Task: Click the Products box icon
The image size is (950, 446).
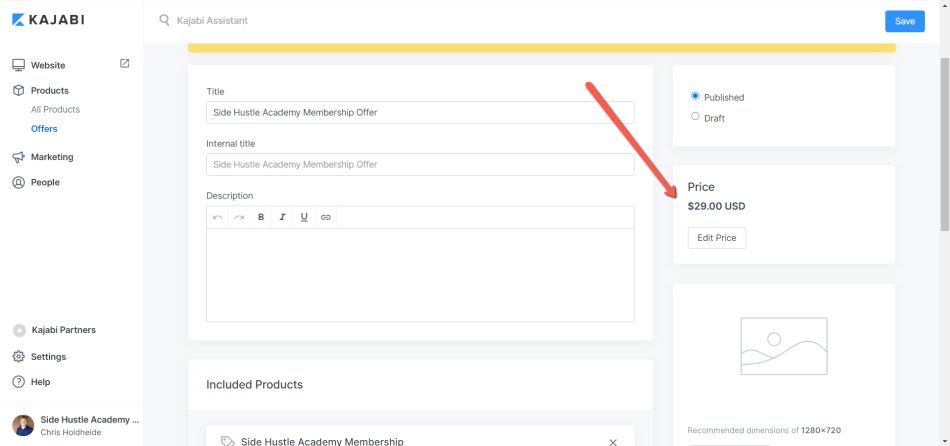Action: (x=19, y=90)
